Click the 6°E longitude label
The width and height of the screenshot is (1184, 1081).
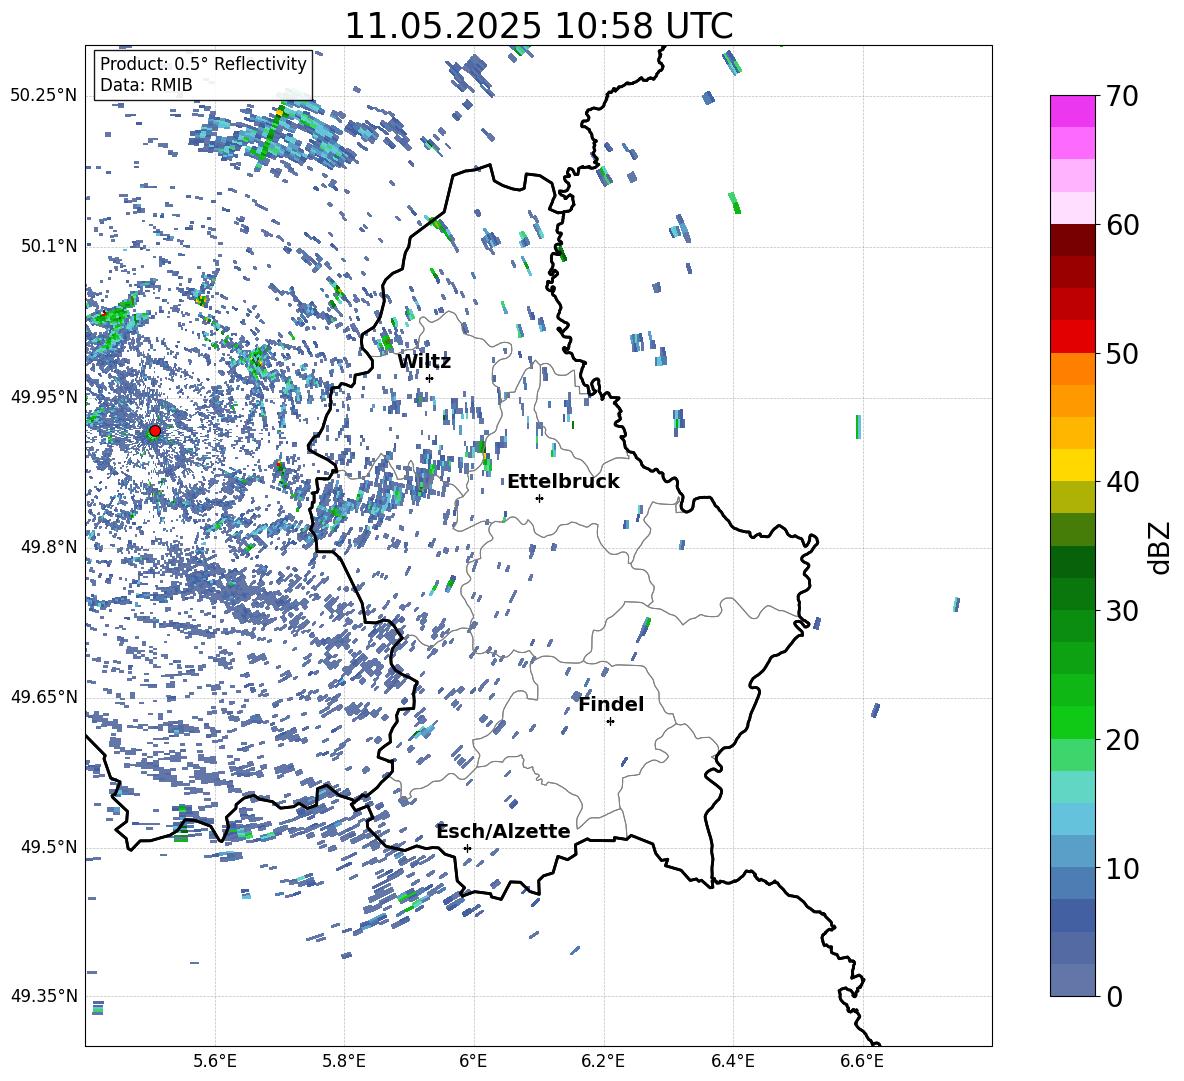pos(473,1061)
